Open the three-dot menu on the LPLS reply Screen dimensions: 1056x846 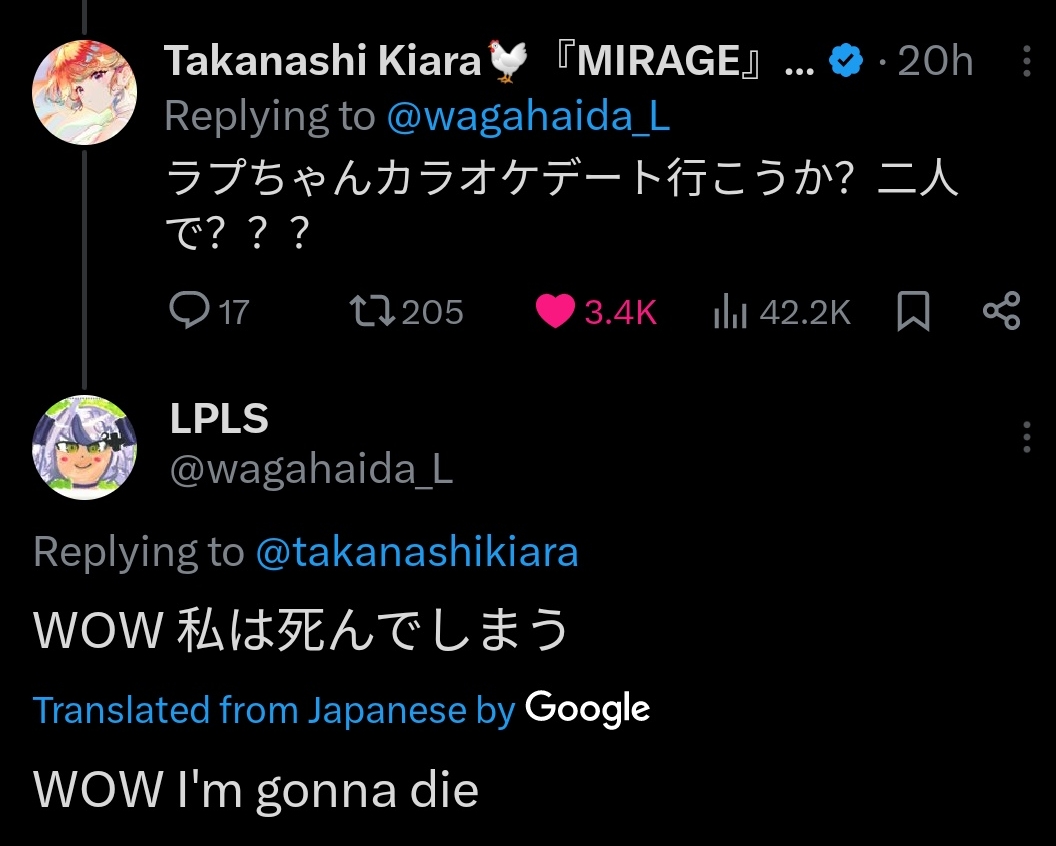(1027, 437)
